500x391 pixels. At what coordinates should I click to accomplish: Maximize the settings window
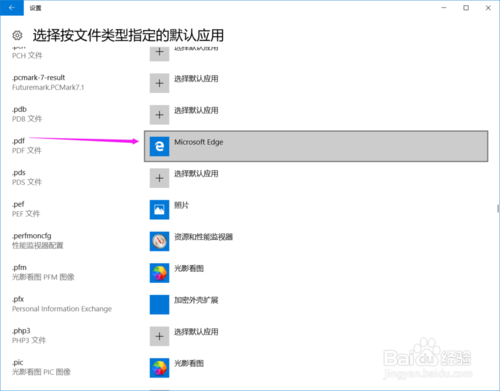click(x=466, y=8)
